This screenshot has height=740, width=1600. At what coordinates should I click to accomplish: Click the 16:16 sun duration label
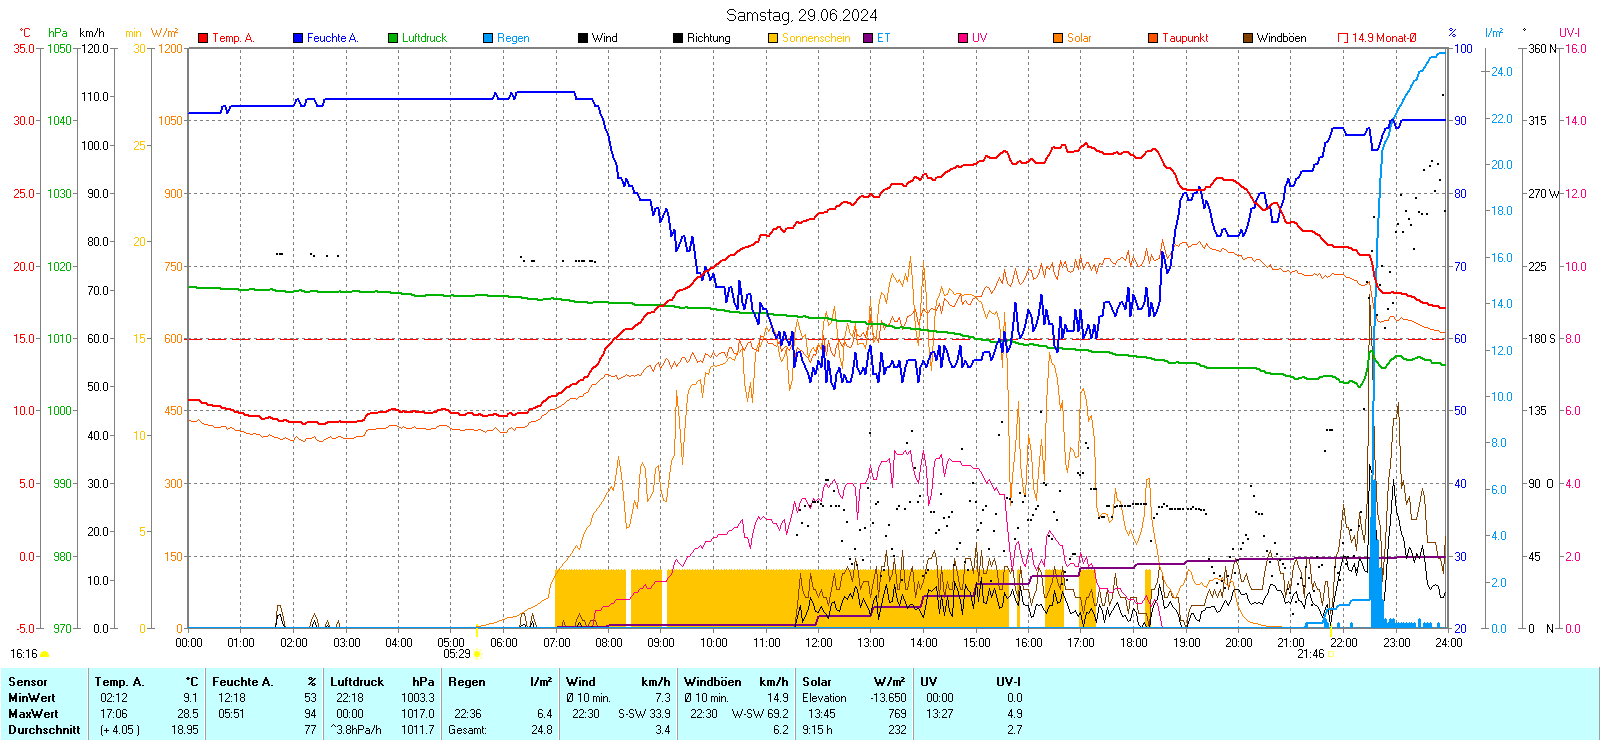pos(24,654)
